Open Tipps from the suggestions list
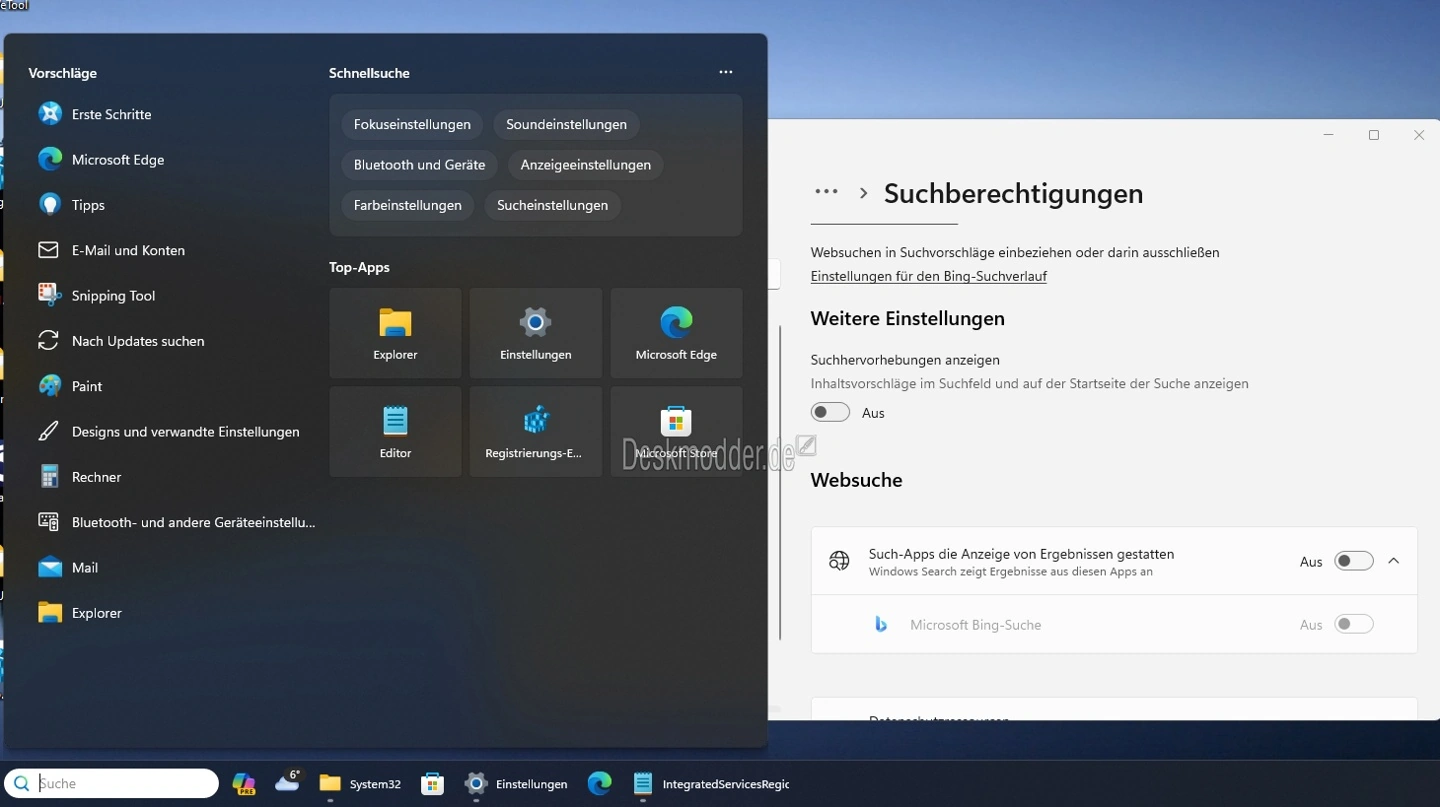1440x807 pixels. (88, 205)
